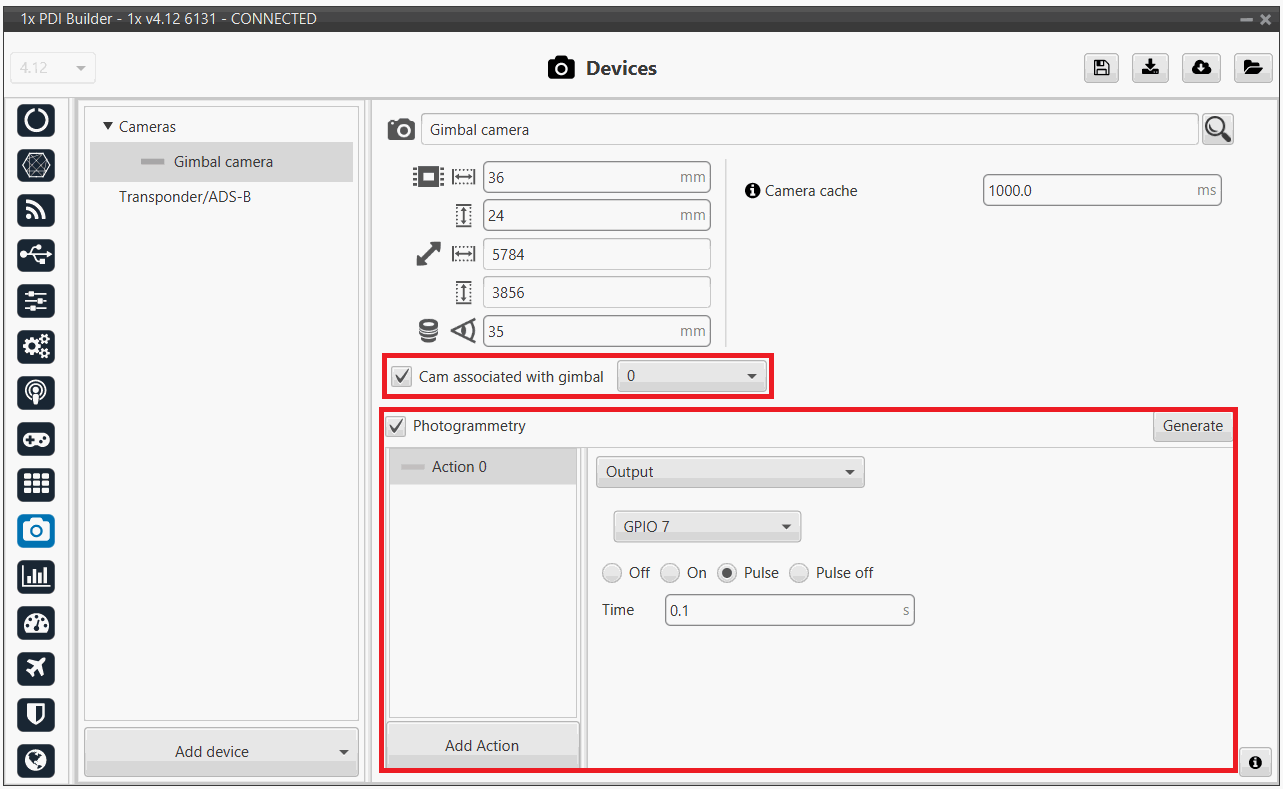Collapse the Cameras tree node
Viewport: 1283px width, 789px height.
pos(108,127)
